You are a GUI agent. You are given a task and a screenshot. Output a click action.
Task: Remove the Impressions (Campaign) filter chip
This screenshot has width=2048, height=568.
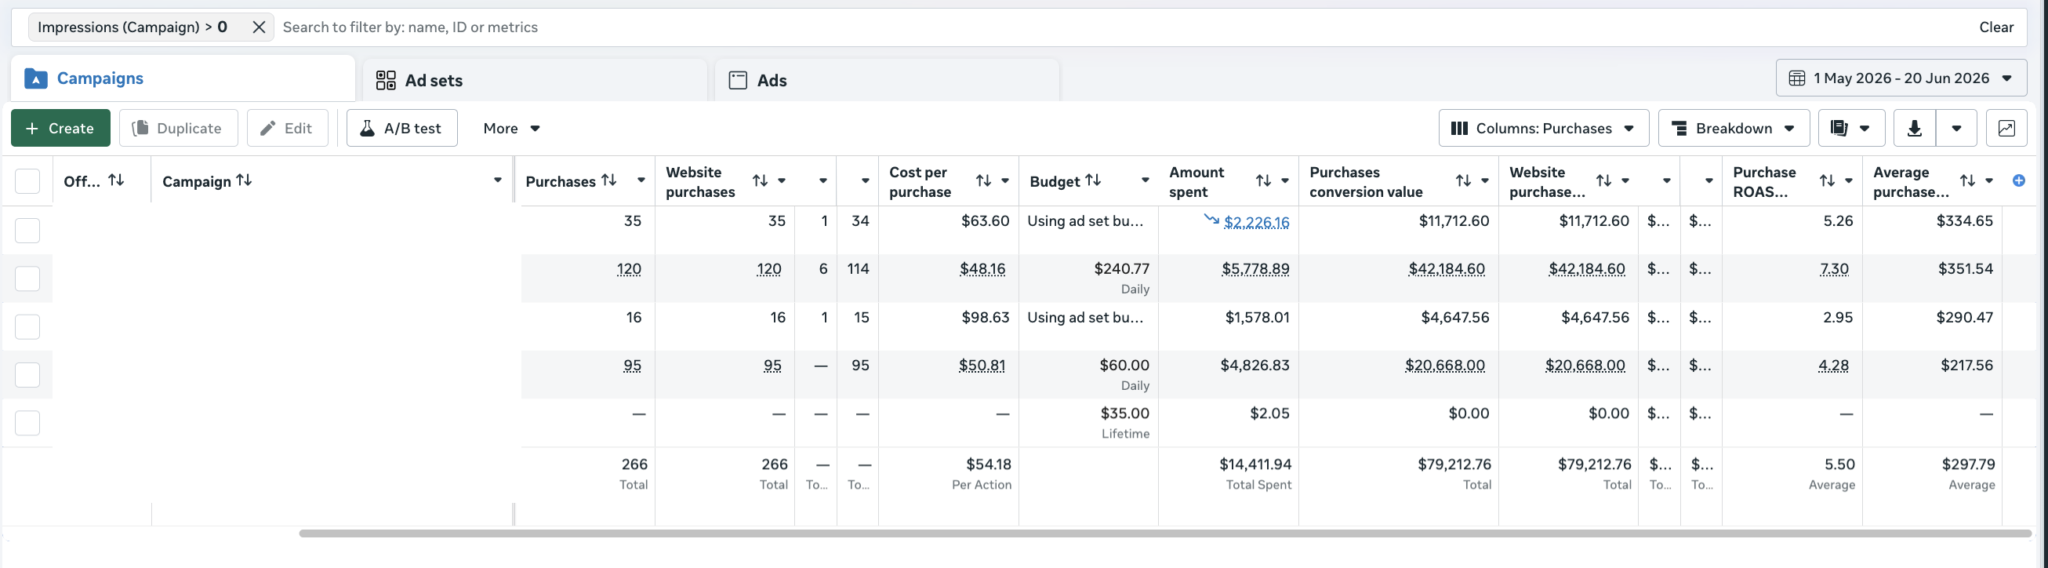[258, 27]
